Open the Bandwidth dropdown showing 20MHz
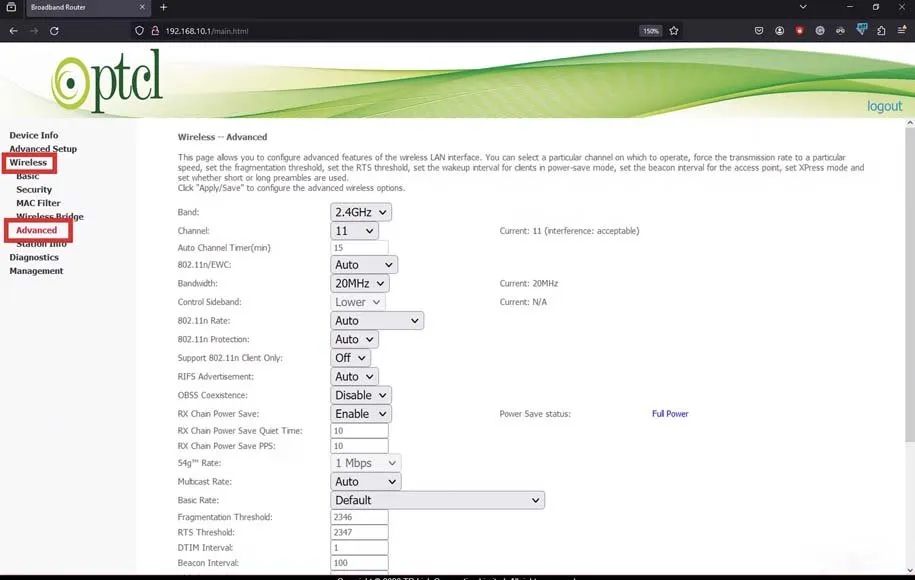This screenshot has height=580, width=915. (359, 284)
